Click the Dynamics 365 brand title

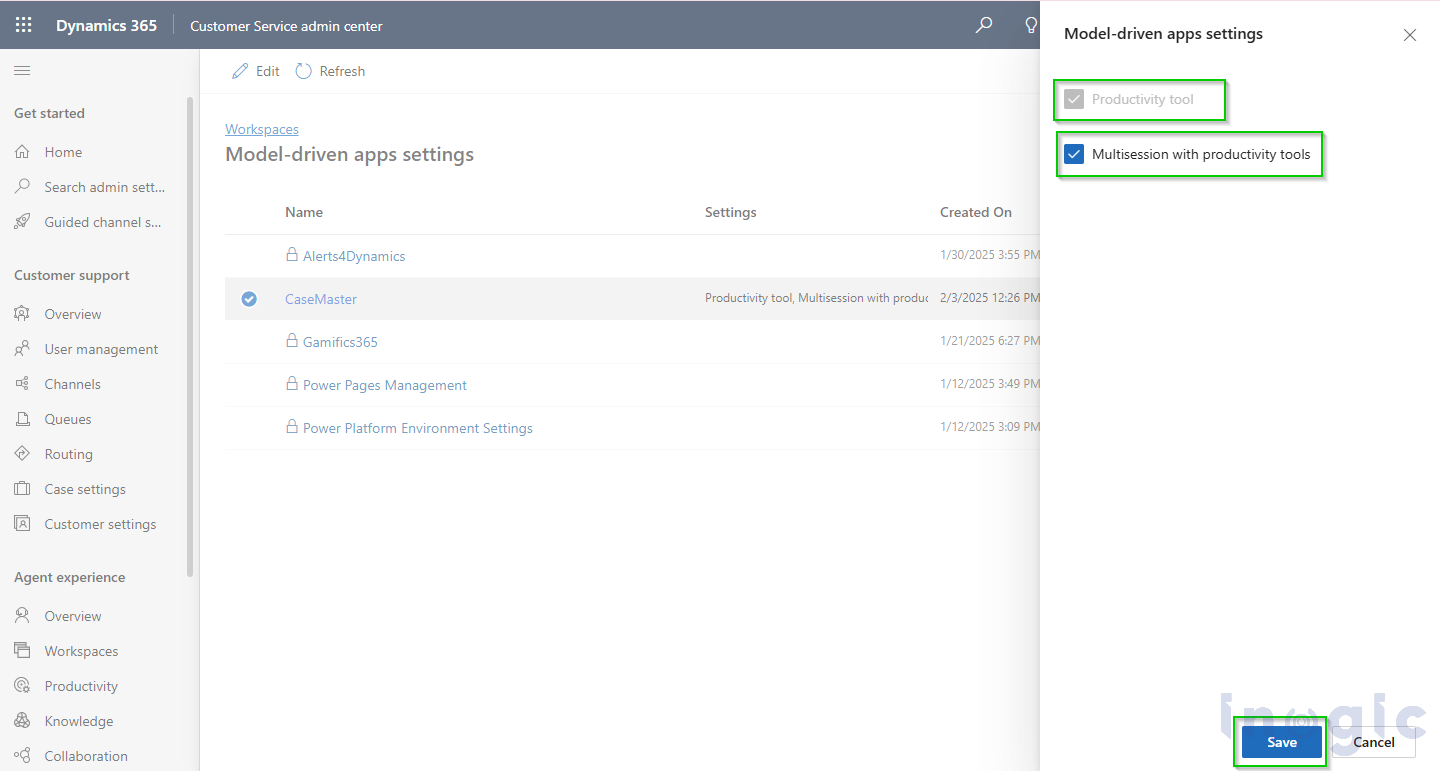(106, 26)
